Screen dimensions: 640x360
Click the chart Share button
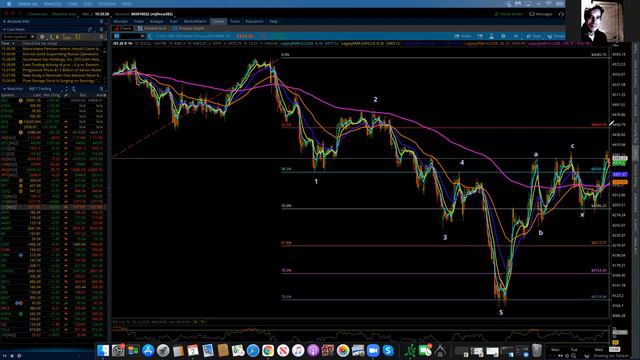click(x=463, y=36)
